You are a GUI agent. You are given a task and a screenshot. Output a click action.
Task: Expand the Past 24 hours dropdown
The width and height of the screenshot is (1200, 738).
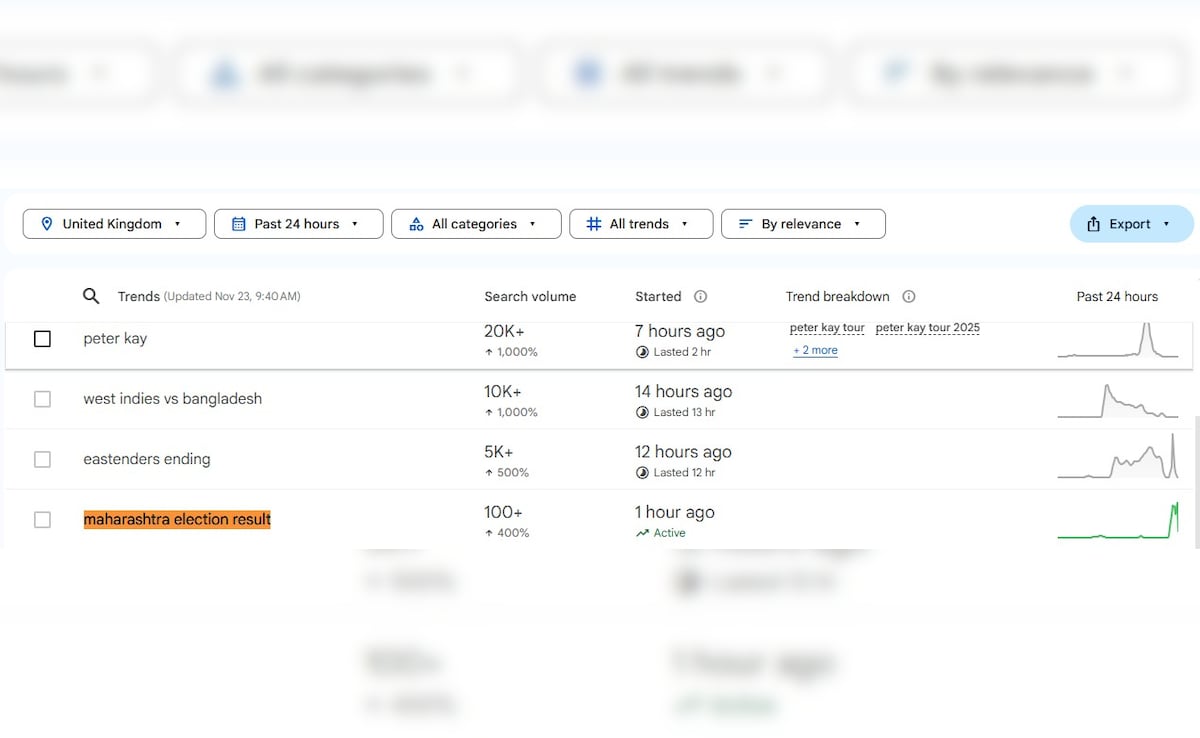298,224
